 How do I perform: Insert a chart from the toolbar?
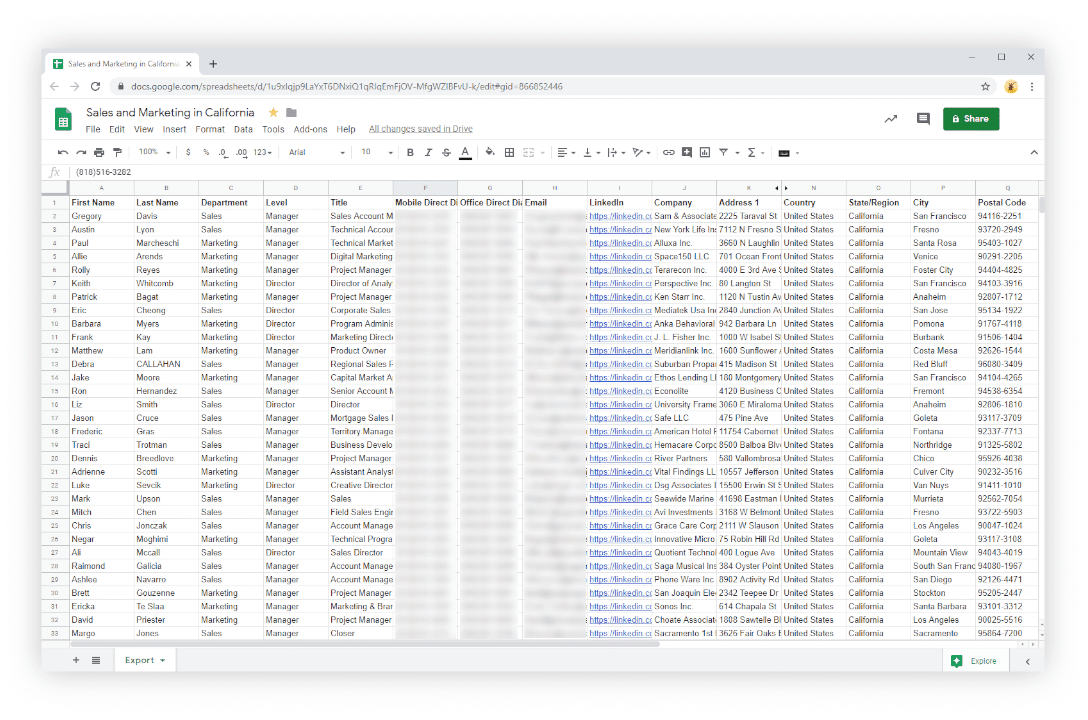tap(704, 153)
